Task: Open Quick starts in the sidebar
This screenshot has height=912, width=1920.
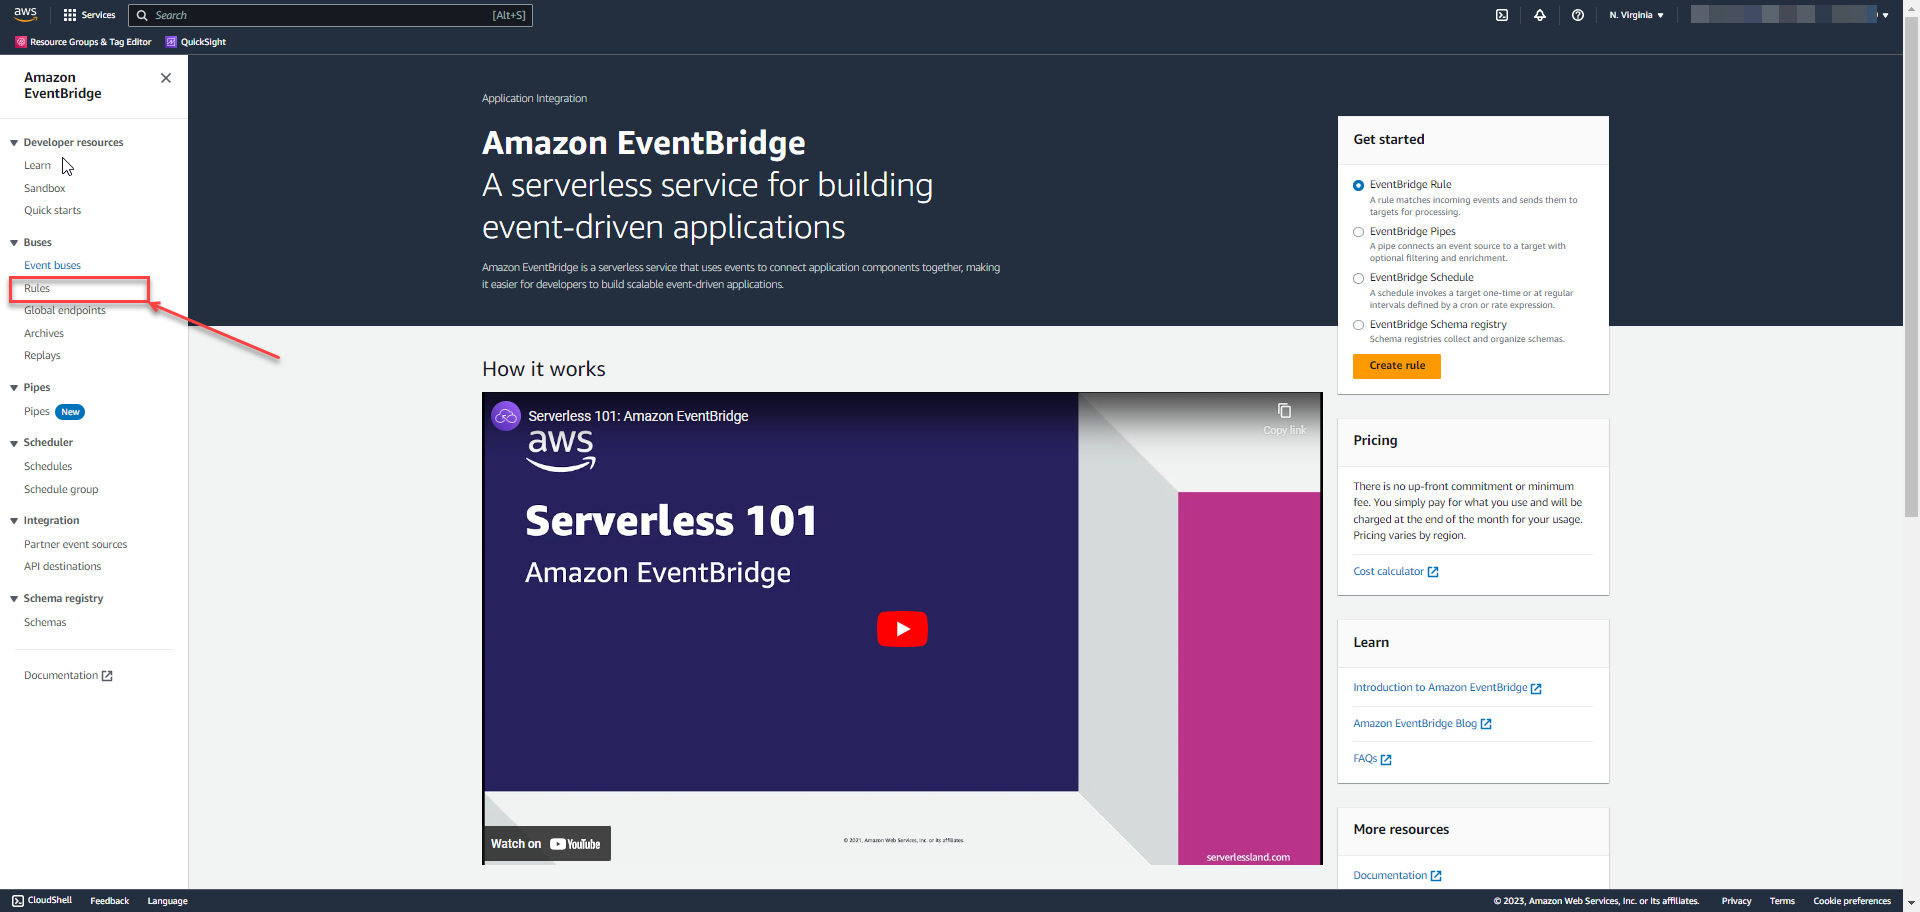Action: coord(53,210)
